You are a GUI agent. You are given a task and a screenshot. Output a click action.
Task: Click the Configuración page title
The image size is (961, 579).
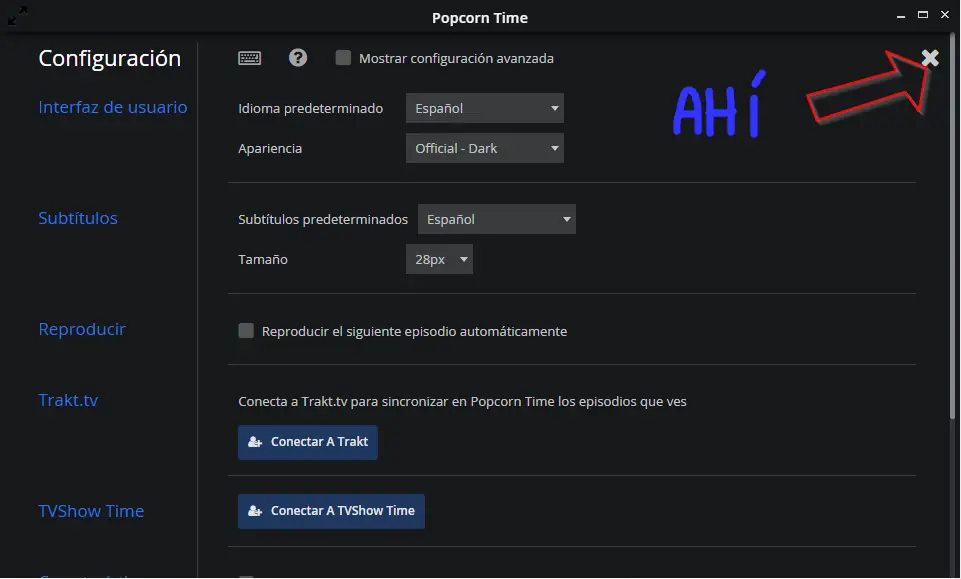click(110, 58)
